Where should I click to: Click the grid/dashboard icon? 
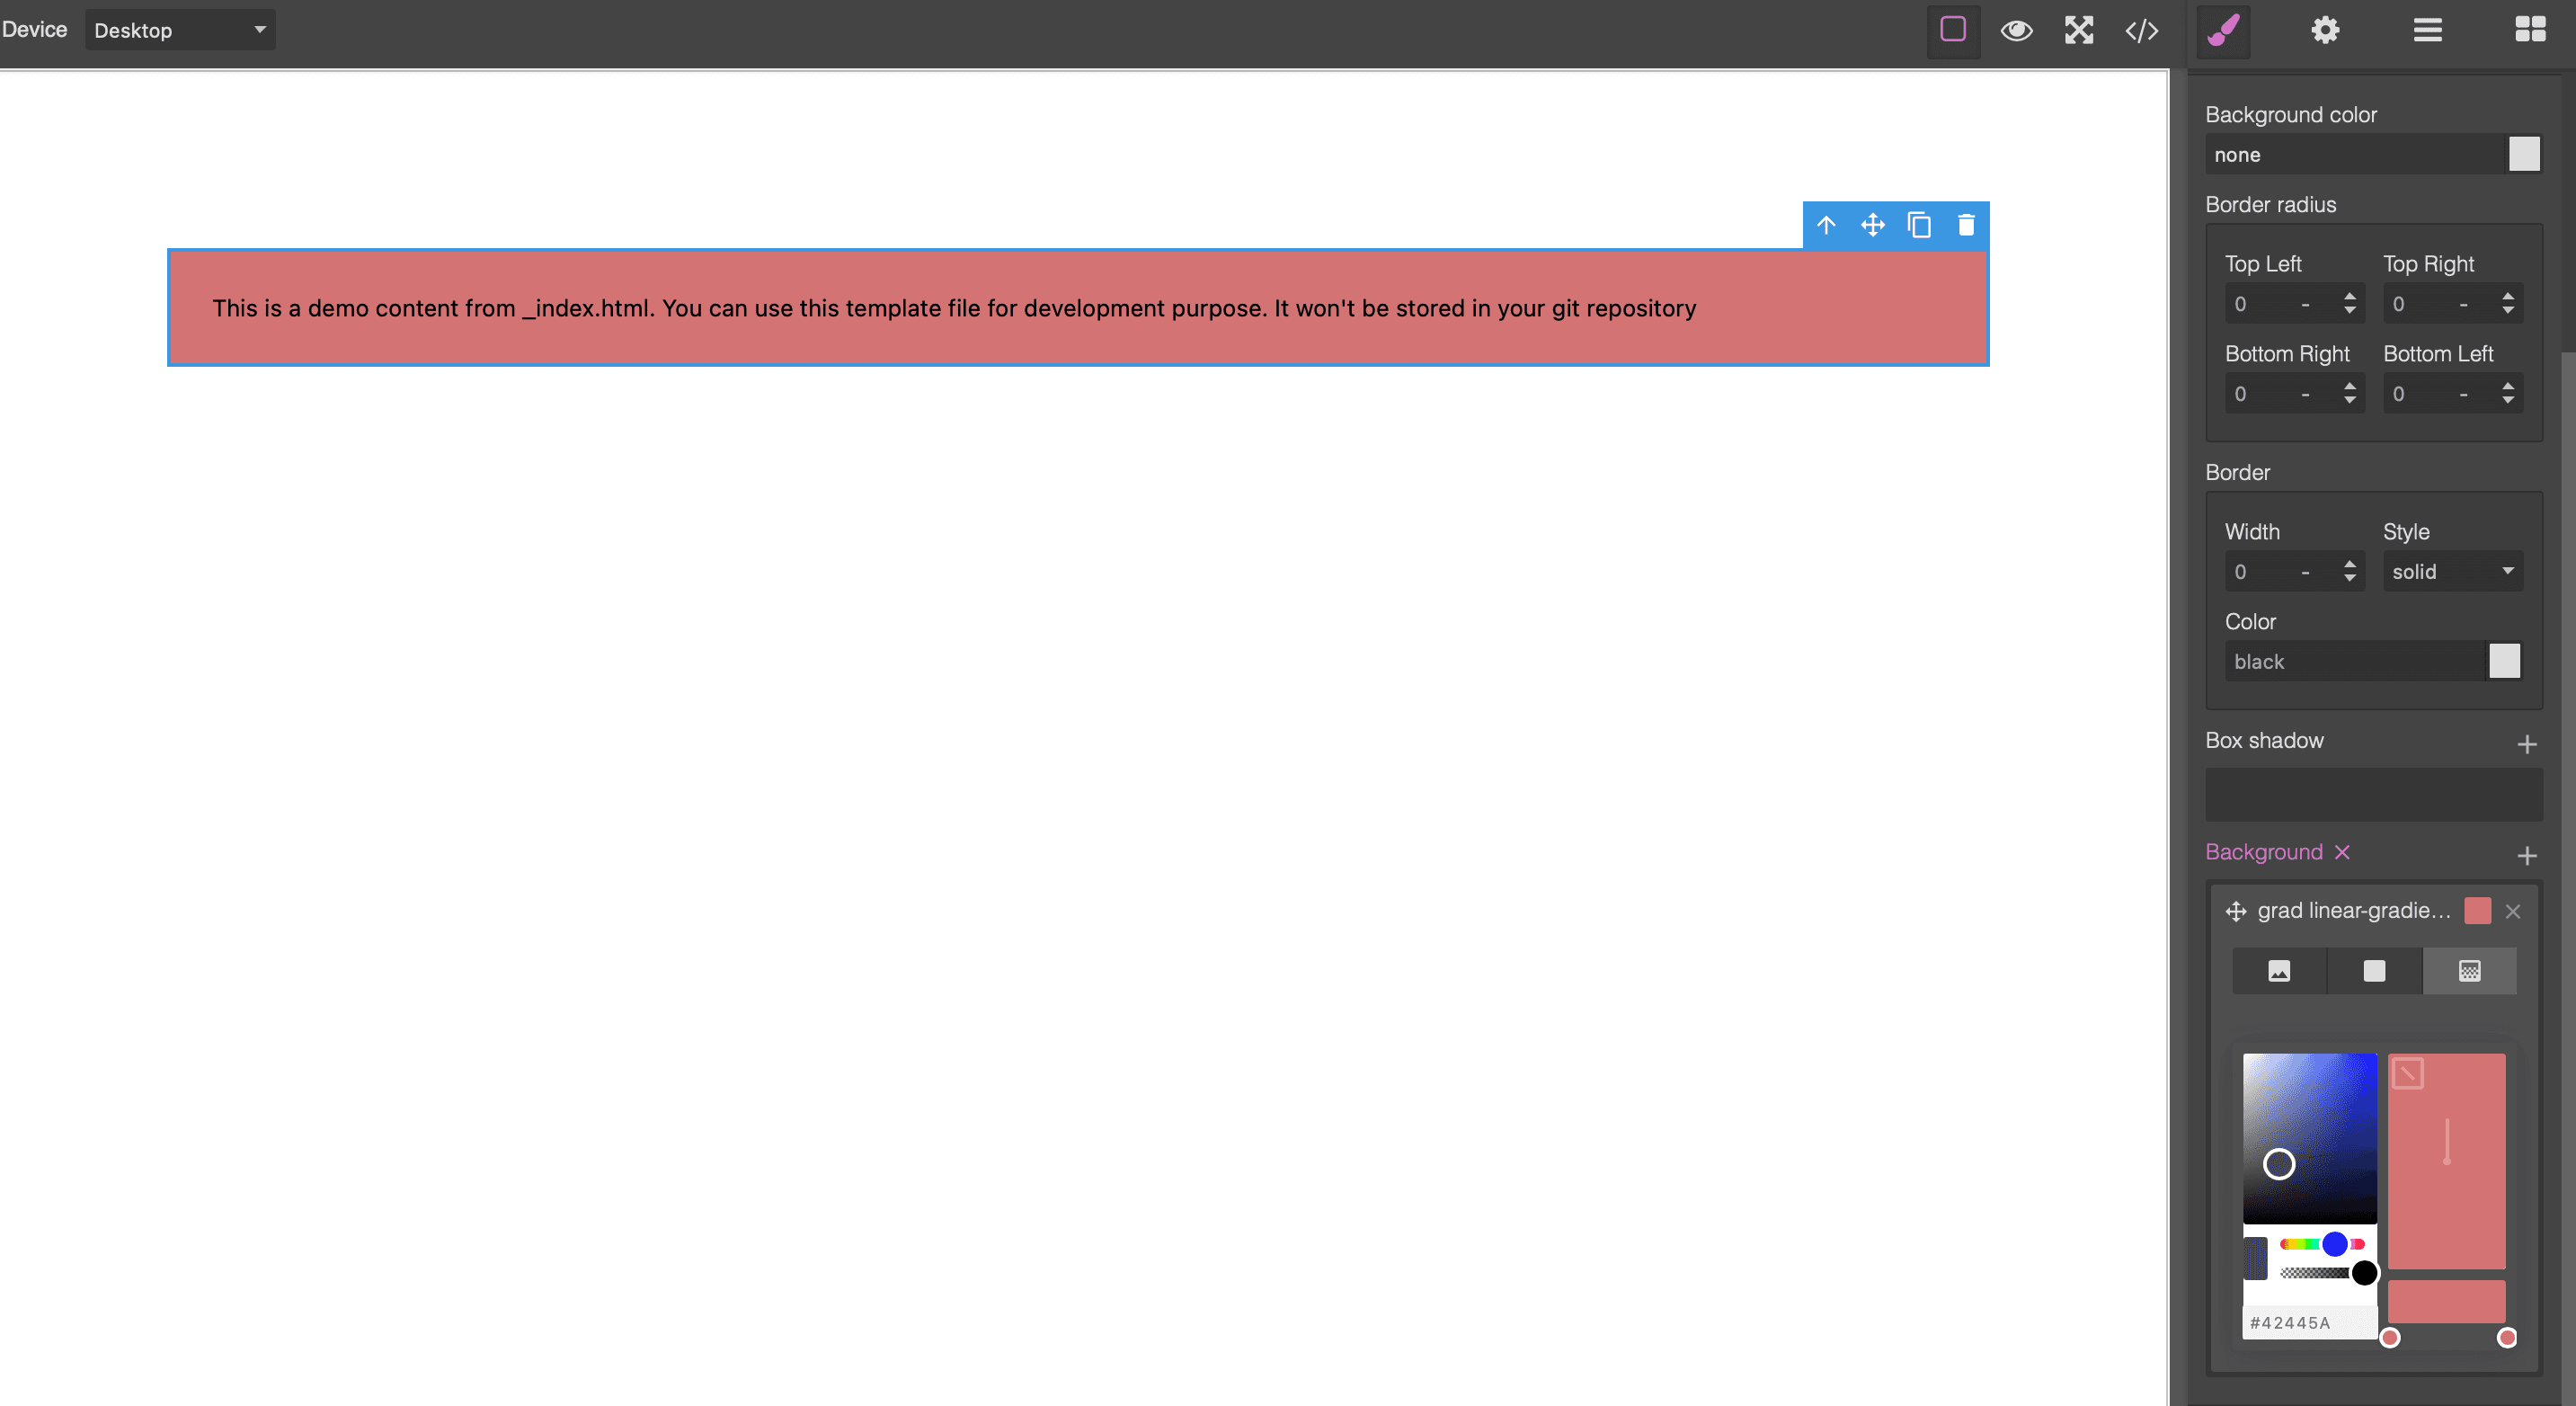pos(2531,30)
